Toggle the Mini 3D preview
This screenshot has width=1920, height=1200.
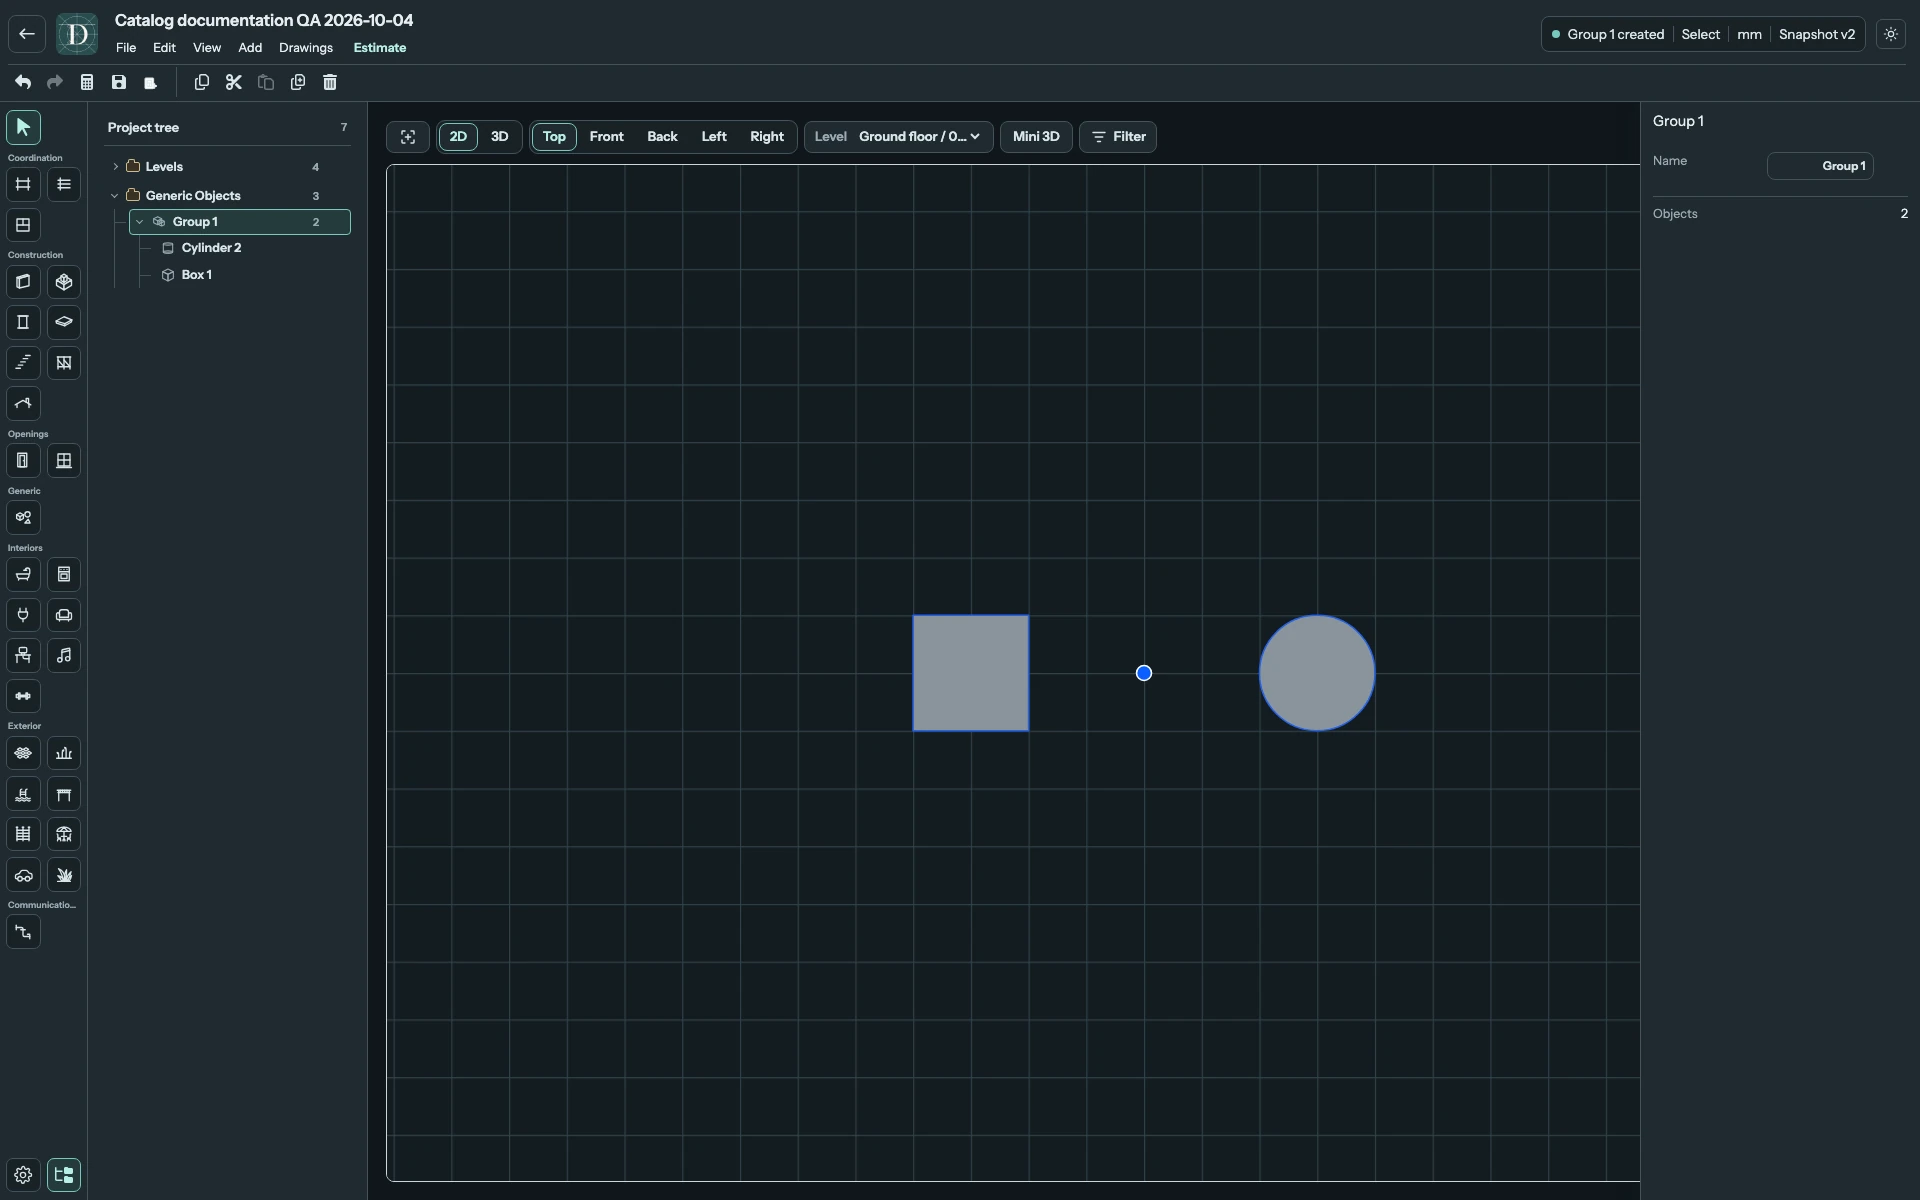(x=1036, y=137)
